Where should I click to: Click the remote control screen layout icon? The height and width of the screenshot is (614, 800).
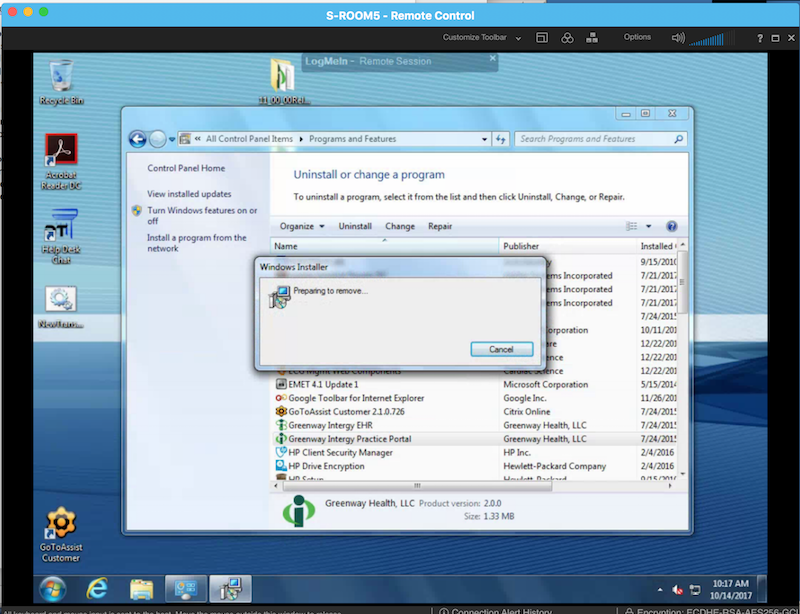542,38
